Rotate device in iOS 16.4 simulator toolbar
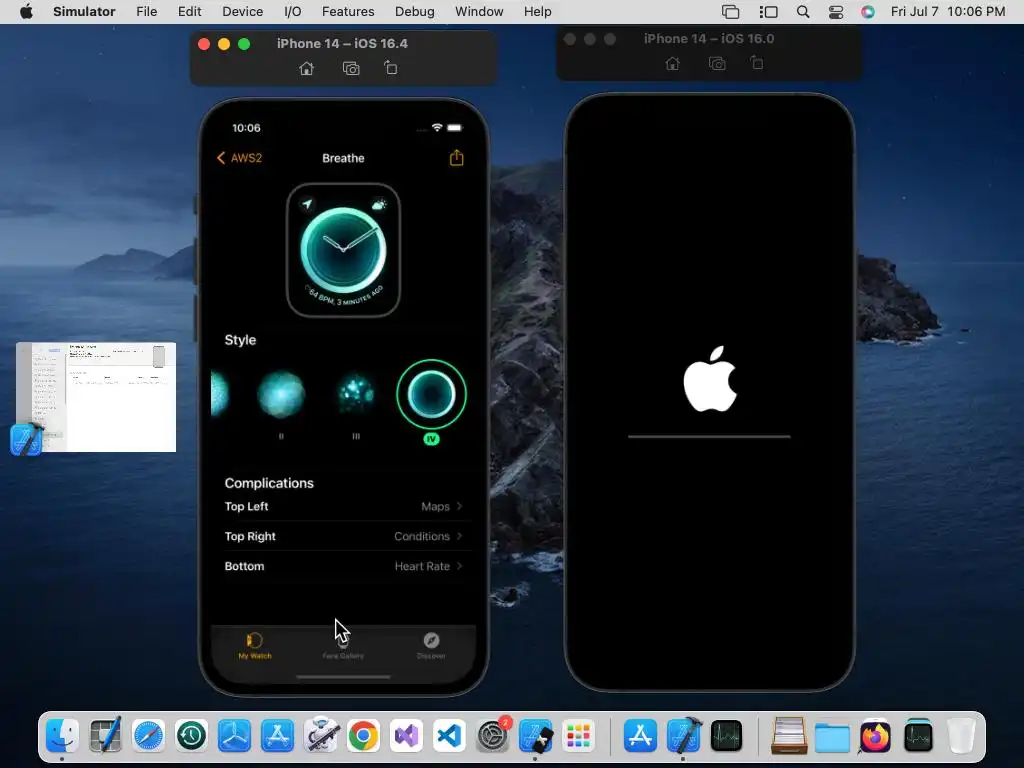The width and height of the screenshot is (1024, 768). [x=391, y=68]
